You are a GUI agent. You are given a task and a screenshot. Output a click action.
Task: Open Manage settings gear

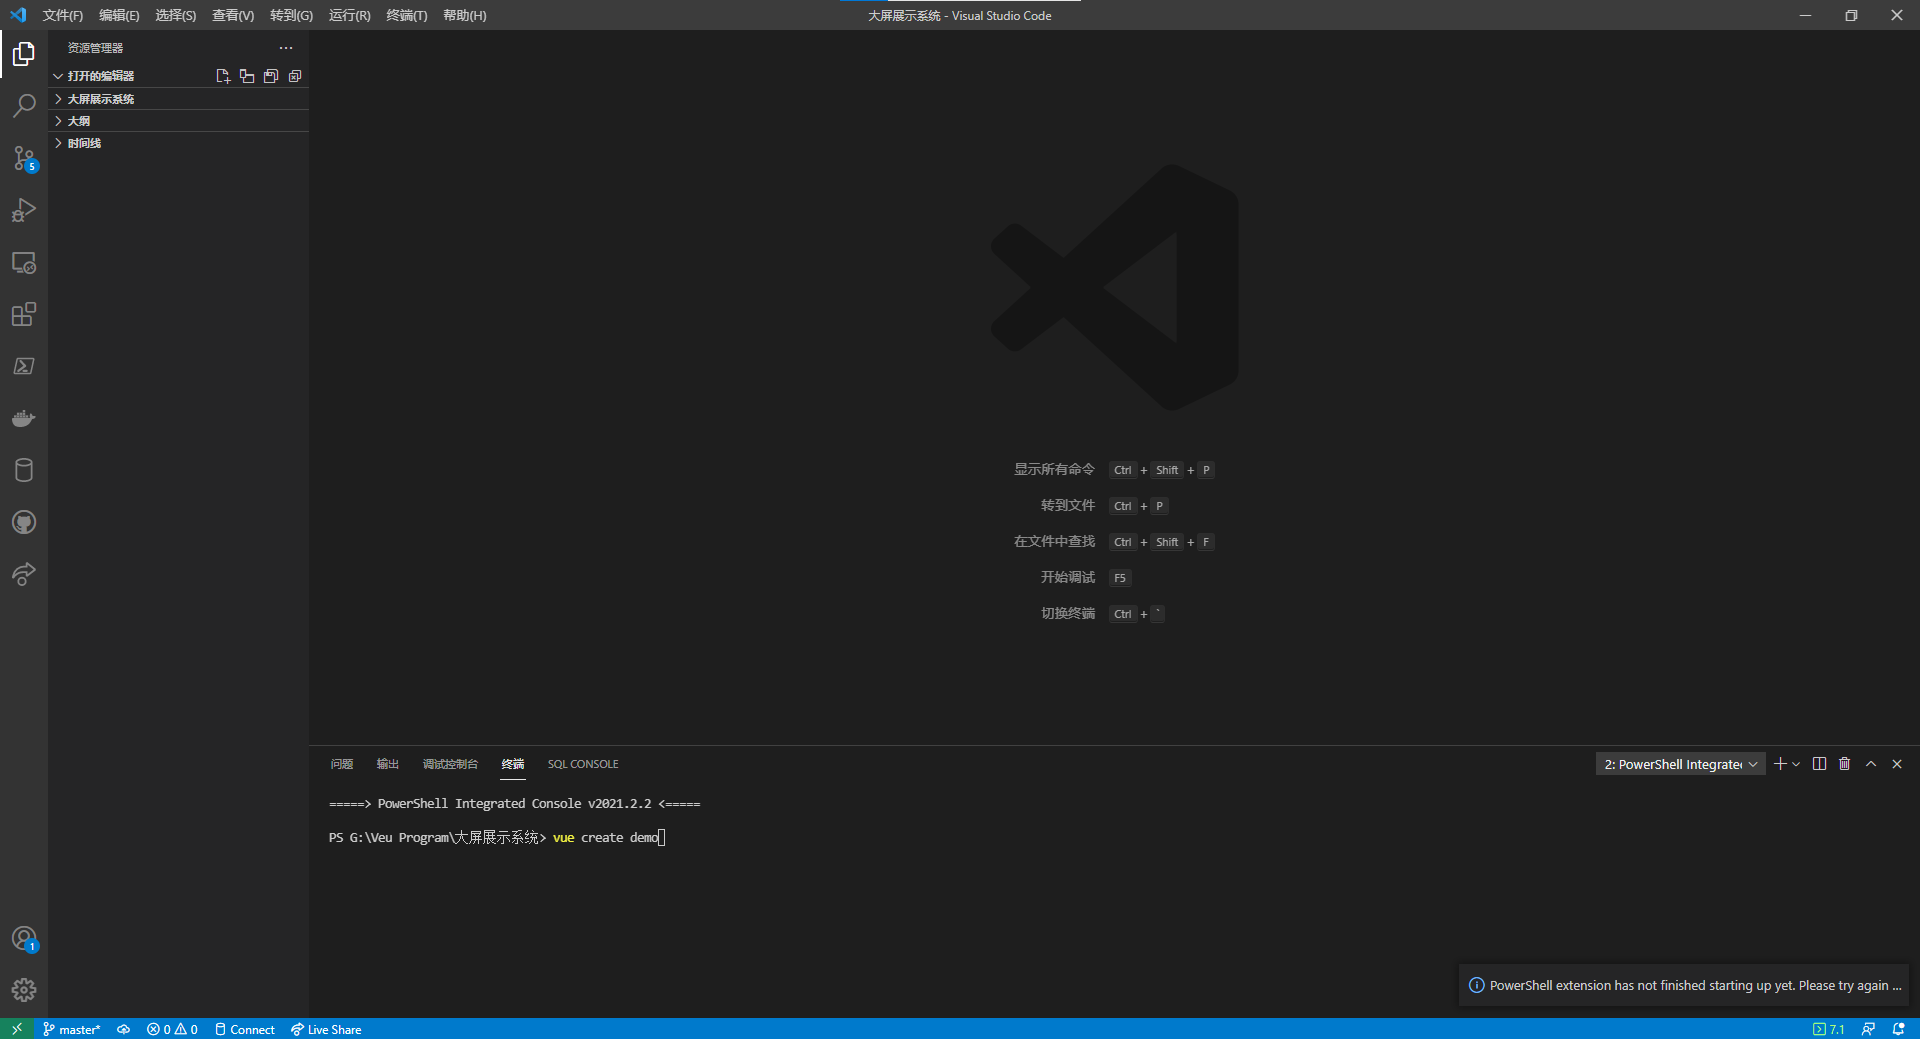(24, 990)
